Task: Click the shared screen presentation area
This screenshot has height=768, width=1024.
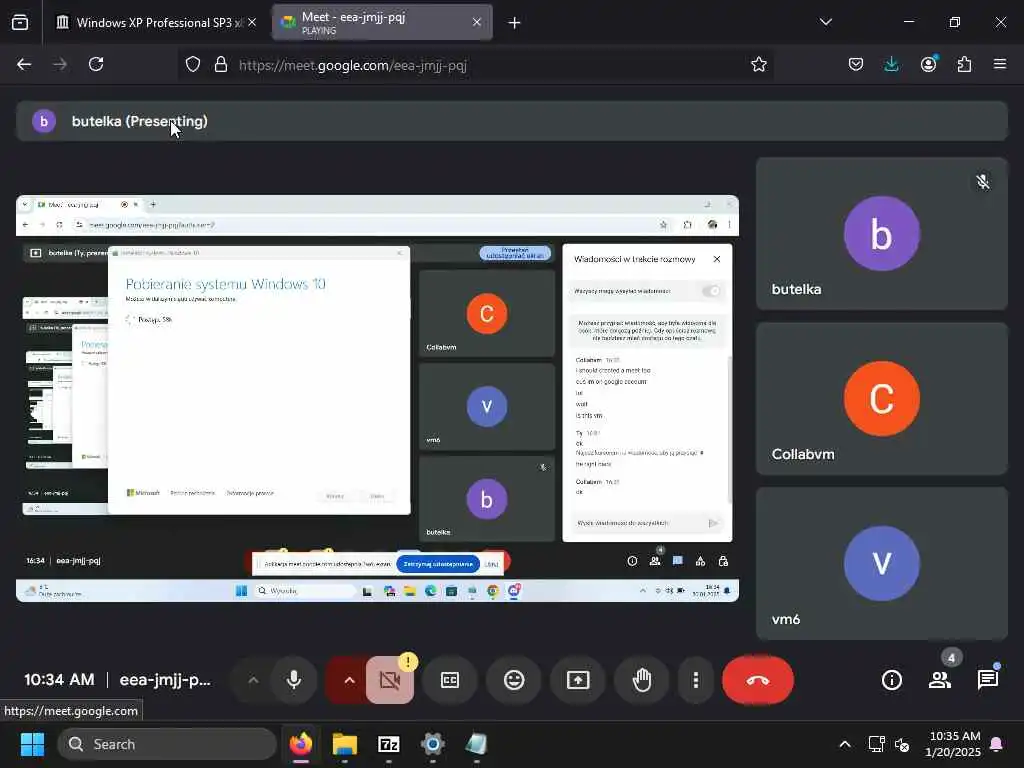Action: pyautogui.click(x=377, y=398)
